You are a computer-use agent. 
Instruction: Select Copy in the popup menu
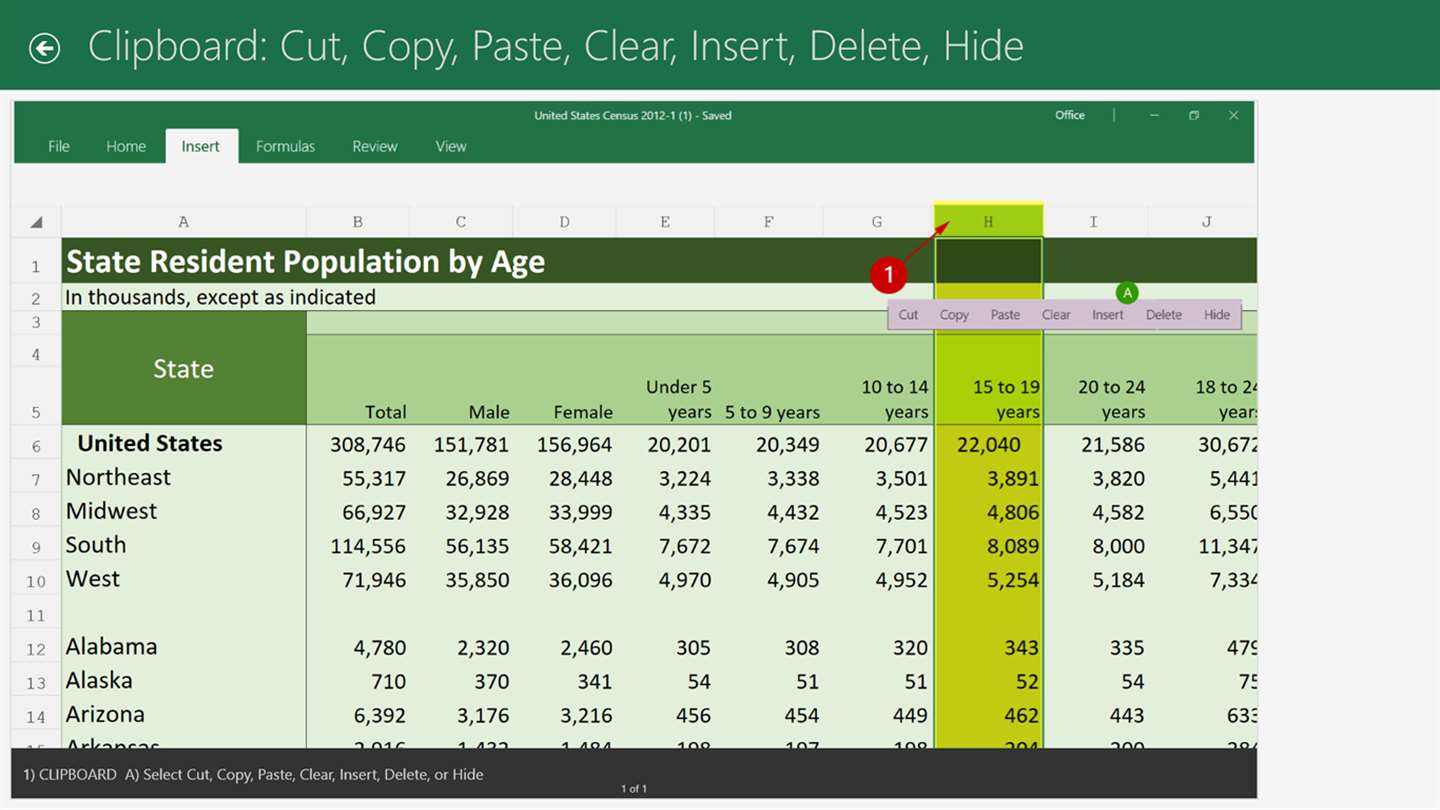954,315
